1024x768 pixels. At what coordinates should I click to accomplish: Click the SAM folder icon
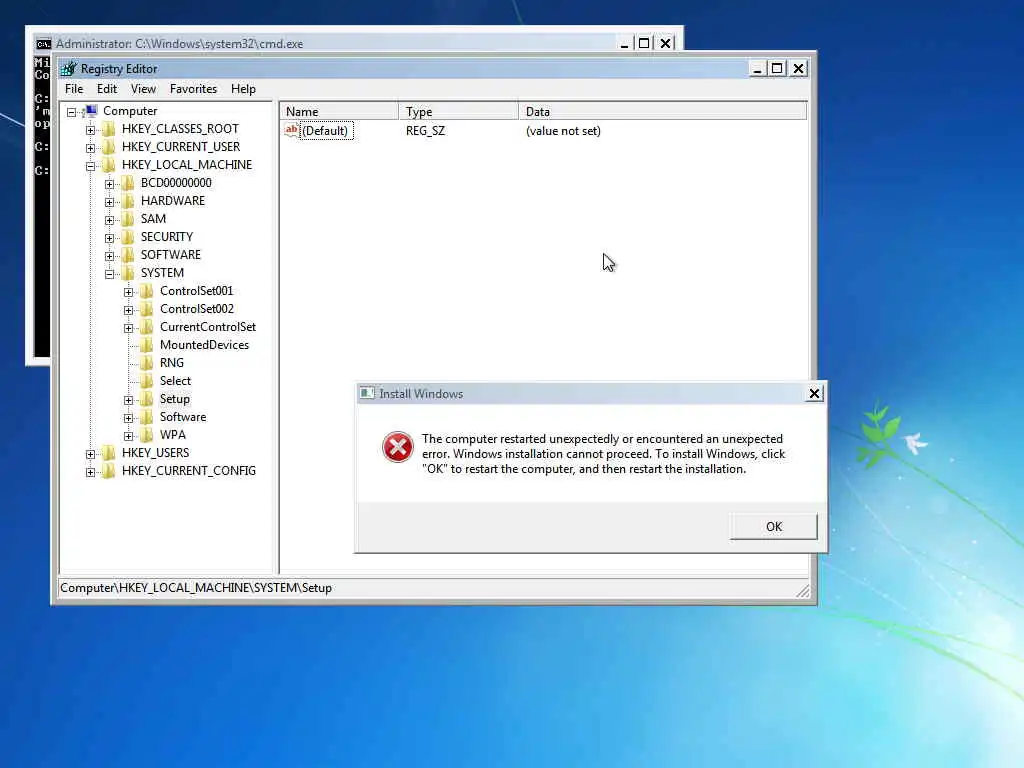(127, 219)
